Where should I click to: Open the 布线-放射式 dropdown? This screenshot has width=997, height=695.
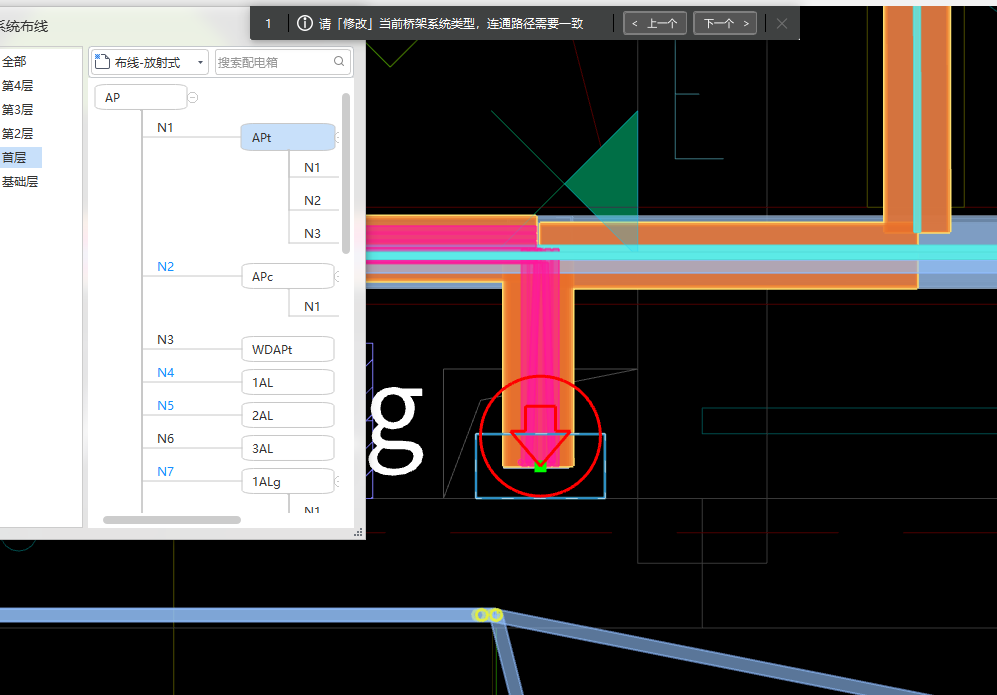tap(149, 62)
